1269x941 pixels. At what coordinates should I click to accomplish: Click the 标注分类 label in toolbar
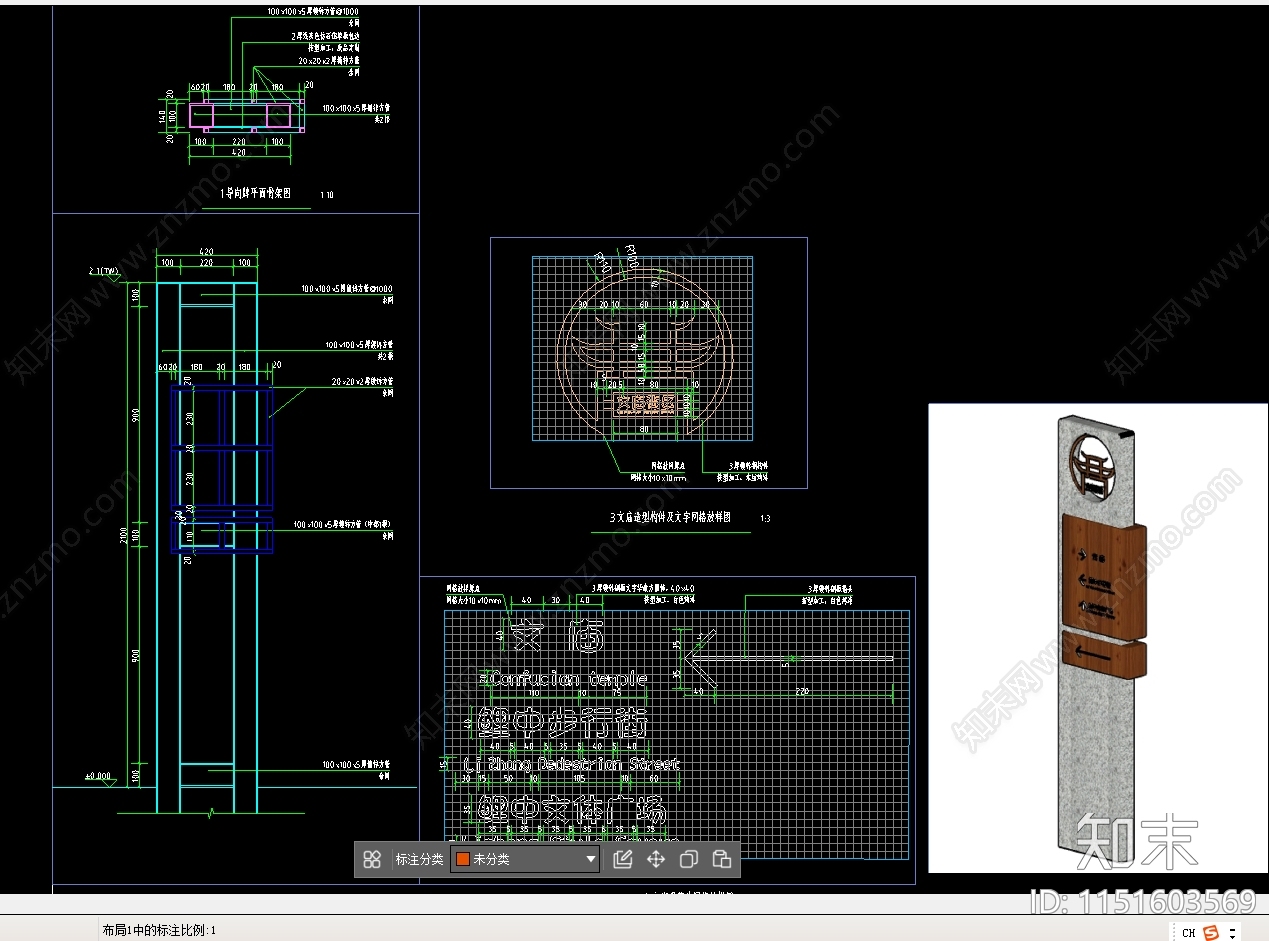(419, 859)
